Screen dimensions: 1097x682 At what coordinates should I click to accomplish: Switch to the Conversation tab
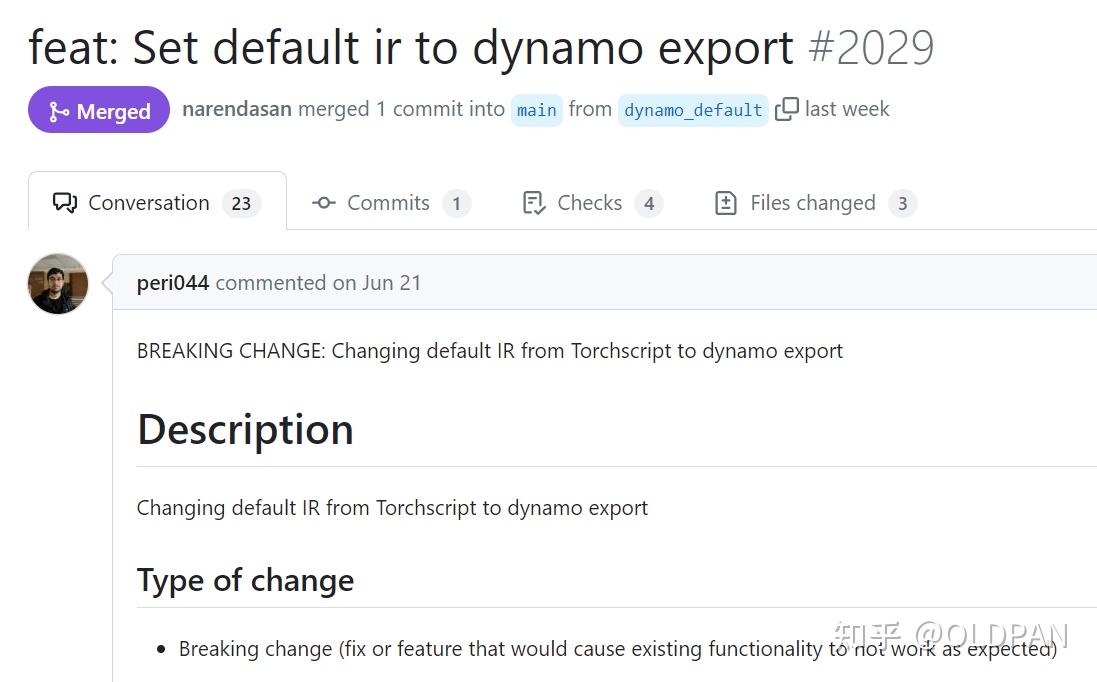(150, 202)
